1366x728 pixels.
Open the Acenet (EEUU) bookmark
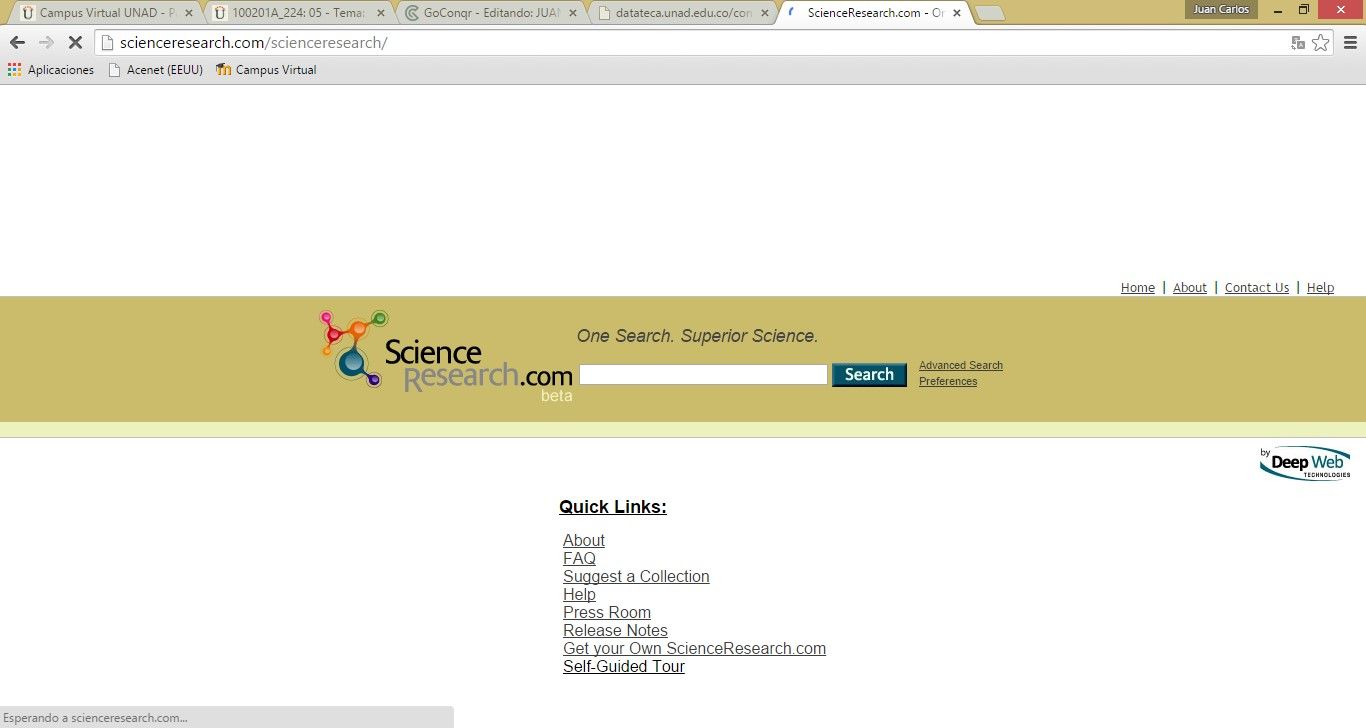click(155, 70)
